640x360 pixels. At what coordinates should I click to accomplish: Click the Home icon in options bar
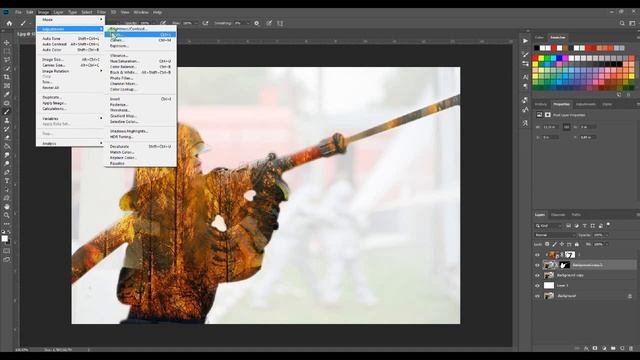point(9,23)
